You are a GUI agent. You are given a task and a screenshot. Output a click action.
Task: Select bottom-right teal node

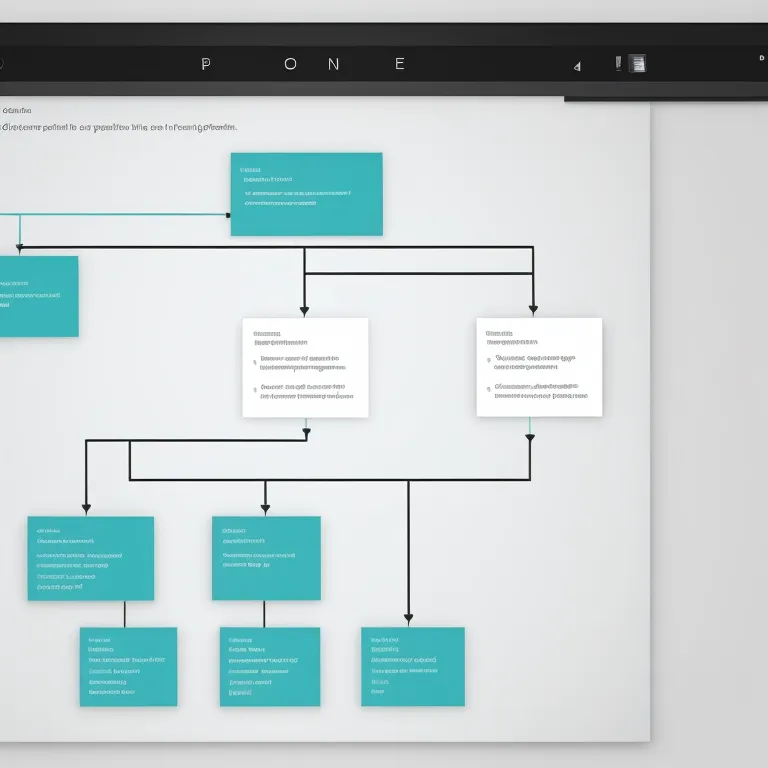tap(412, 666)
